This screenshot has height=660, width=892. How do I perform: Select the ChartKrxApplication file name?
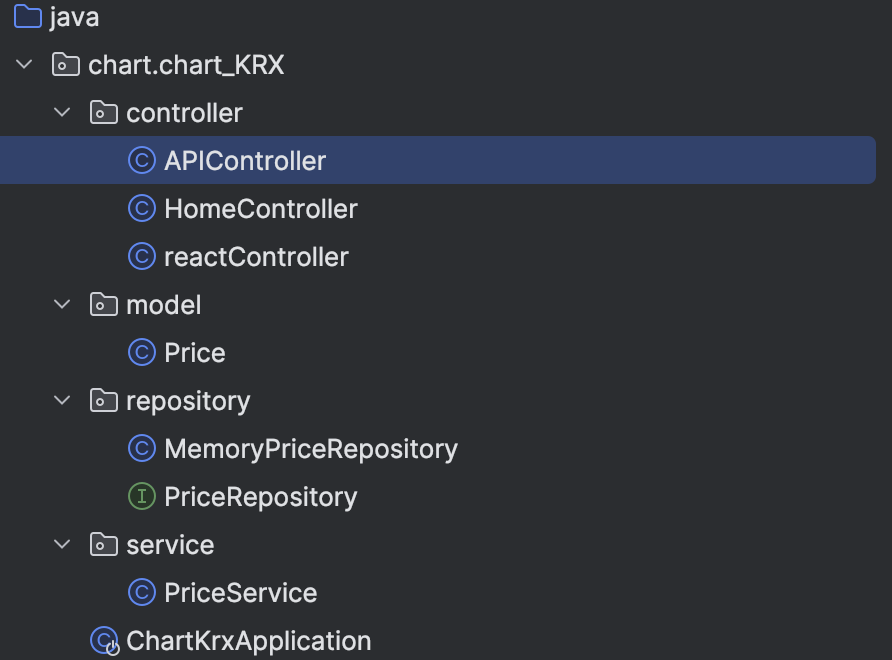(248, 641)
